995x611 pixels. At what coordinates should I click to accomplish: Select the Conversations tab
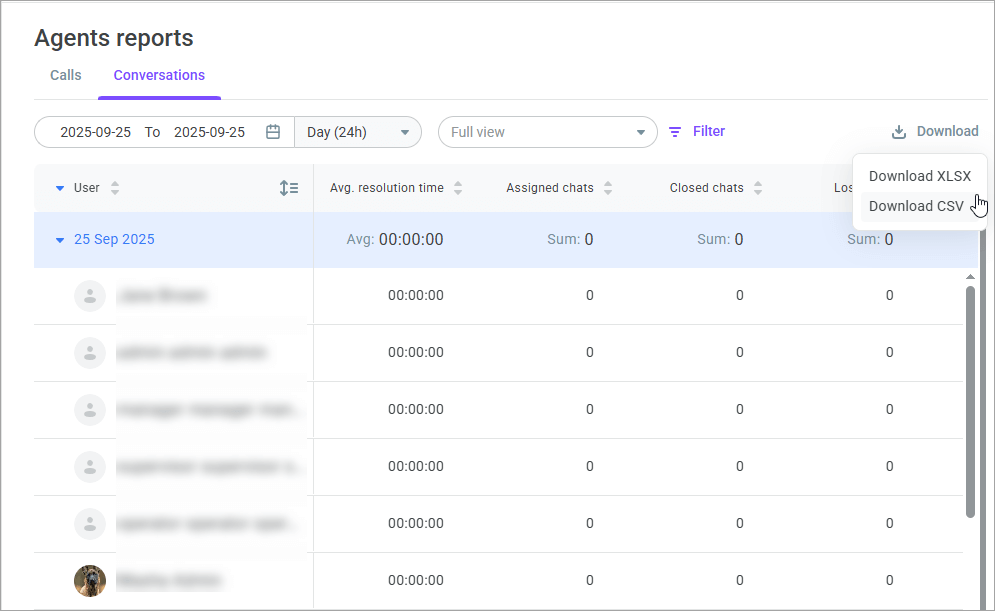click(159, 75)
